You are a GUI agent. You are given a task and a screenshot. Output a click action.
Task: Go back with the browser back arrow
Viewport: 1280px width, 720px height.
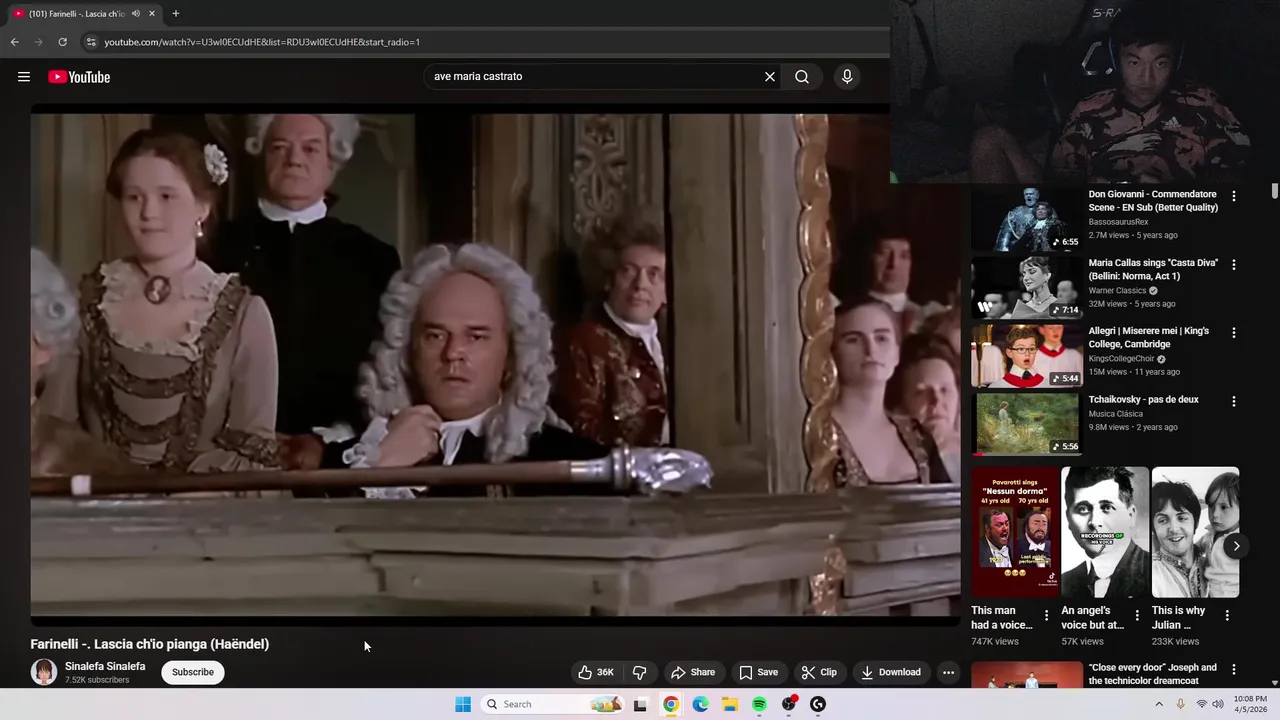pos(14,42)
